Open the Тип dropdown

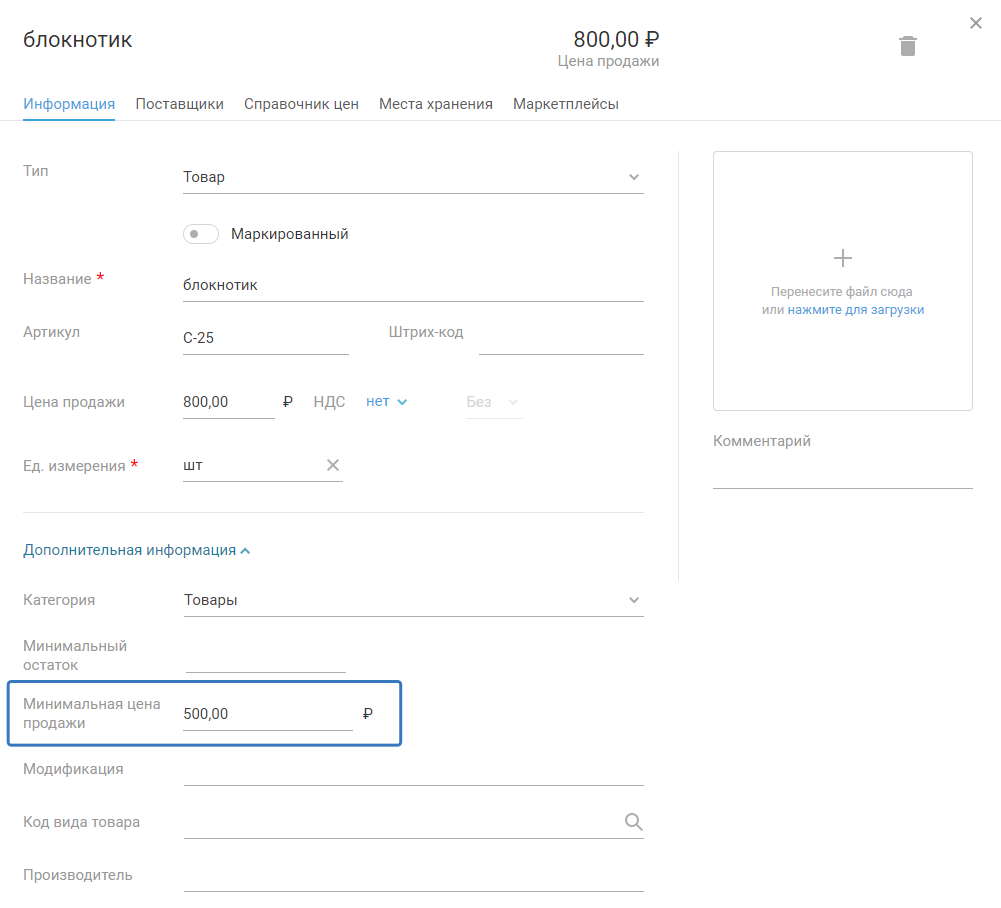412,177
